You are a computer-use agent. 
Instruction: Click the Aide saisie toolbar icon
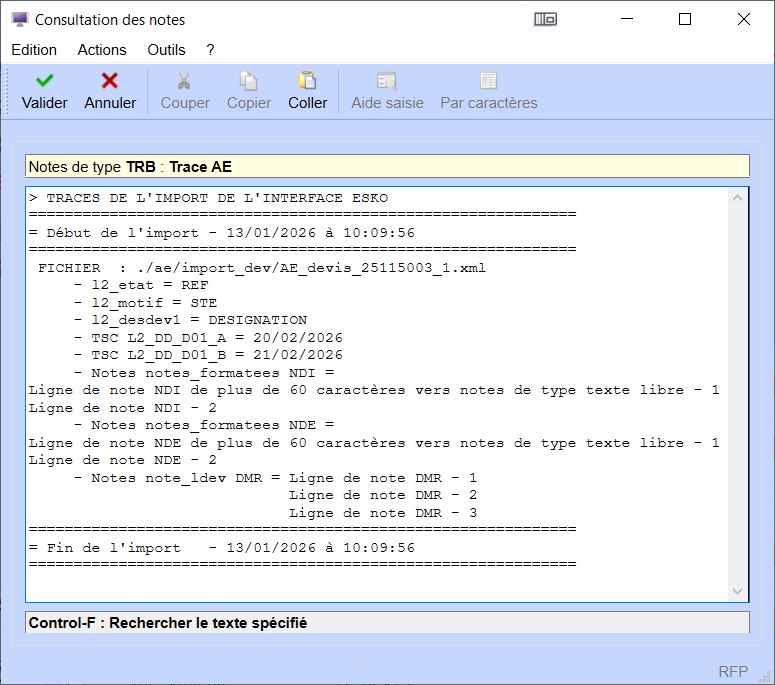(387, 81)
